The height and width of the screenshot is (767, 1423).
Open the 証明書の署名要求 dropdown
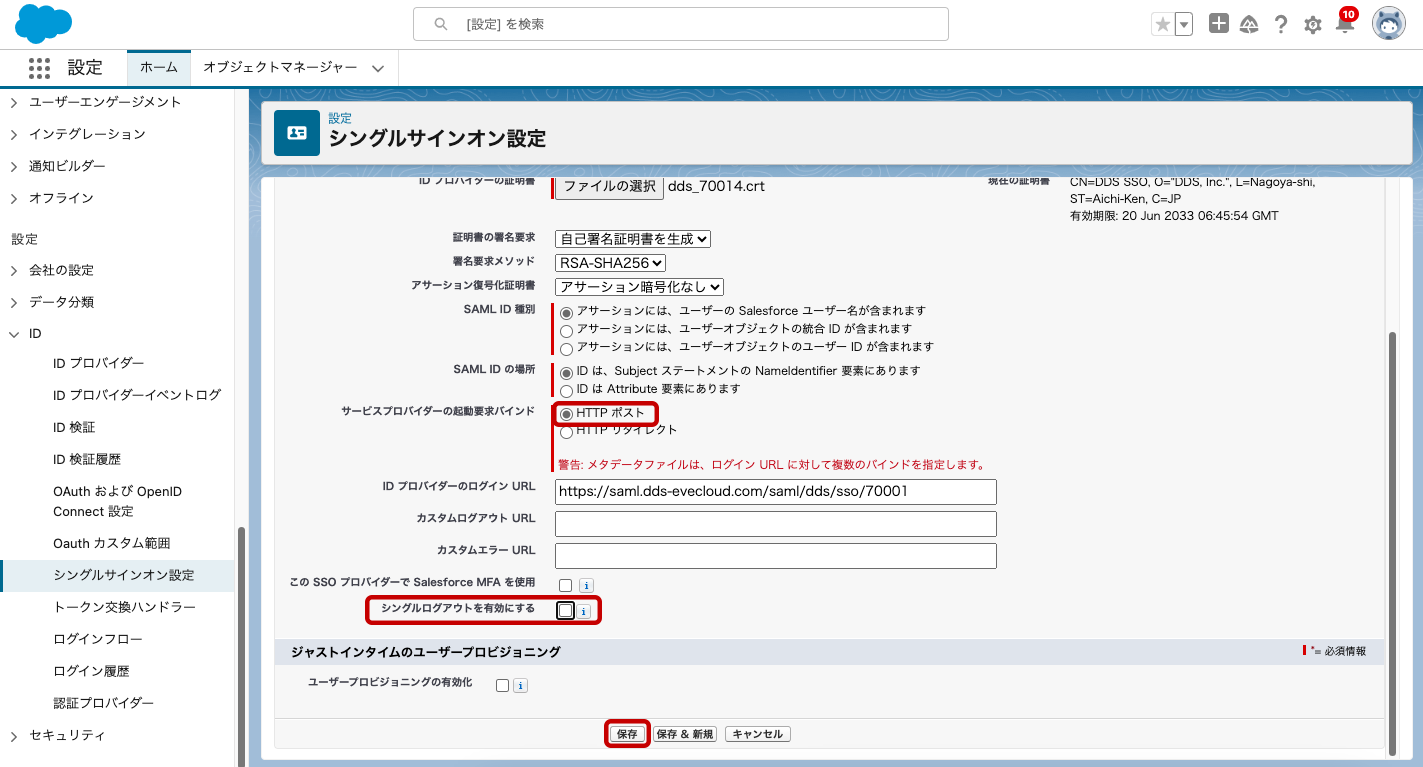[x=633, y=239]
